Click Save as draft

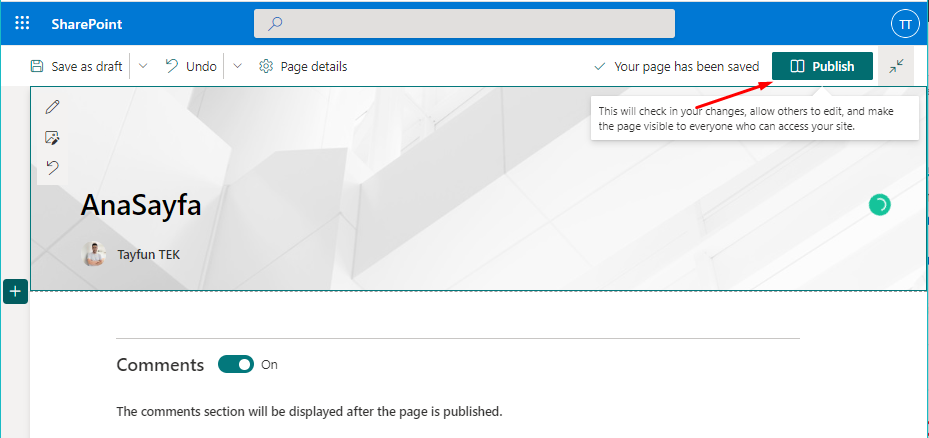(77, 66)
